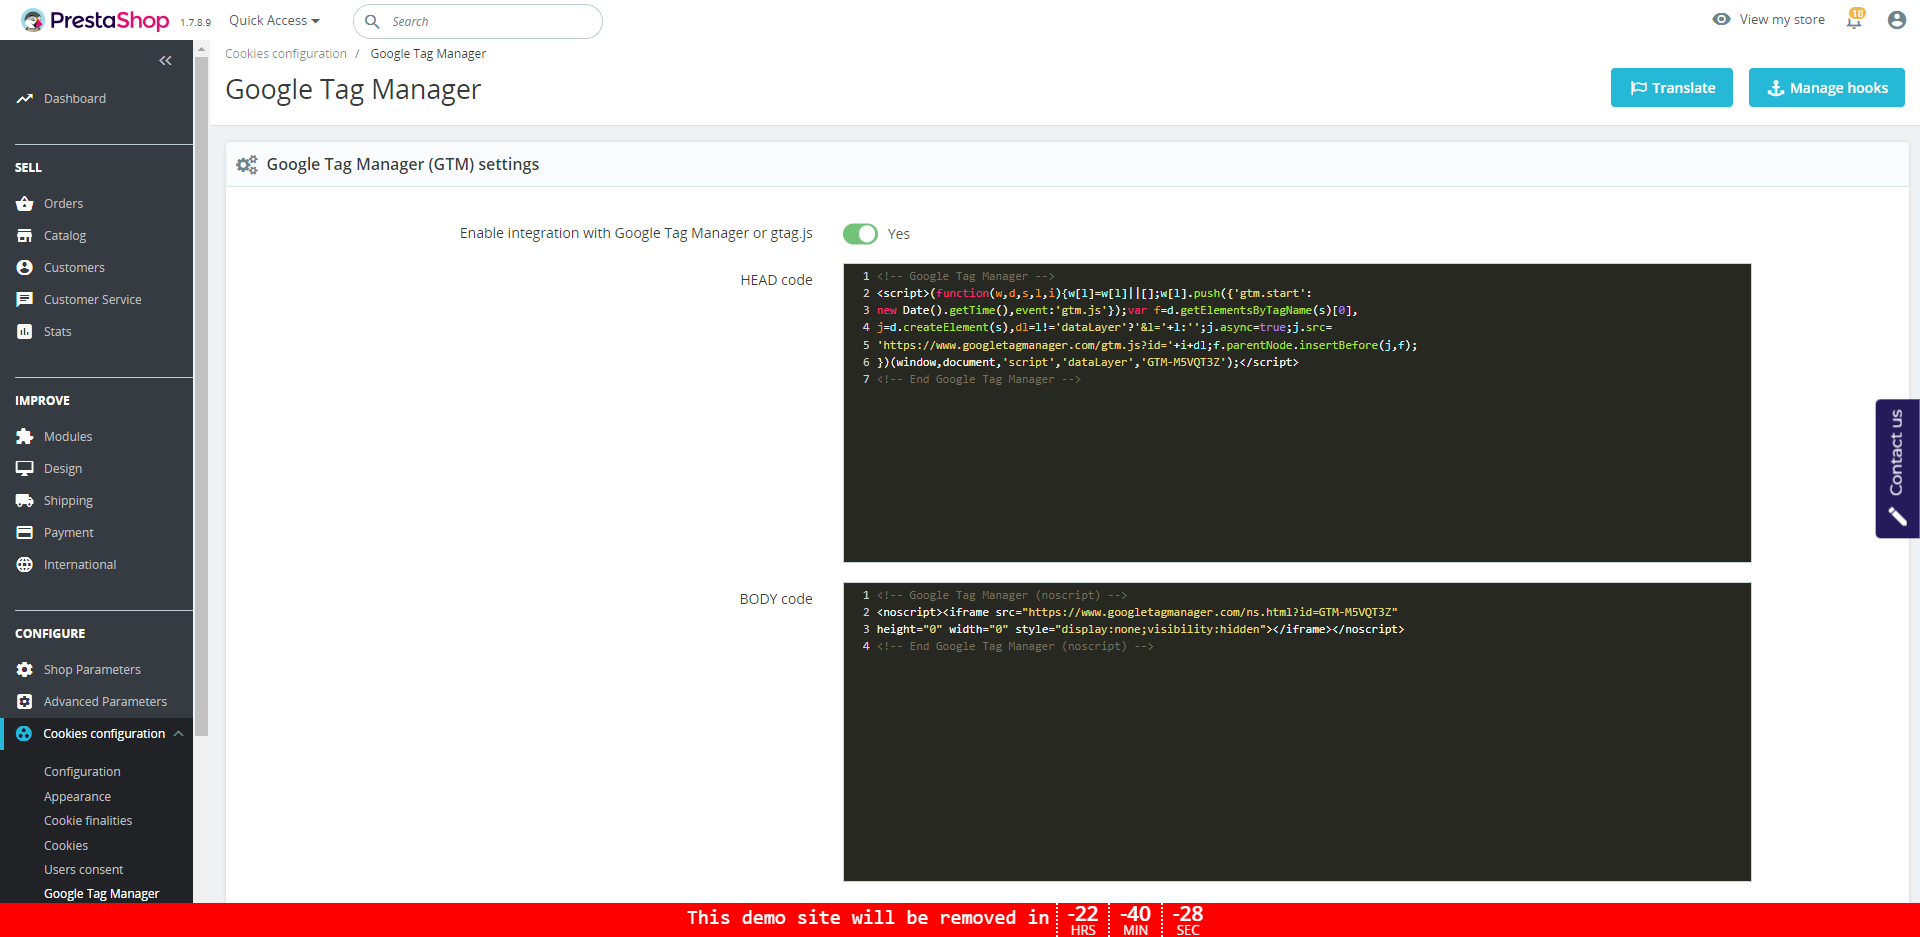Image resolution: width=1920 pixels, height=937 pixels.
Task: Click the Payment menu label
Action: (x=69, y=532)
